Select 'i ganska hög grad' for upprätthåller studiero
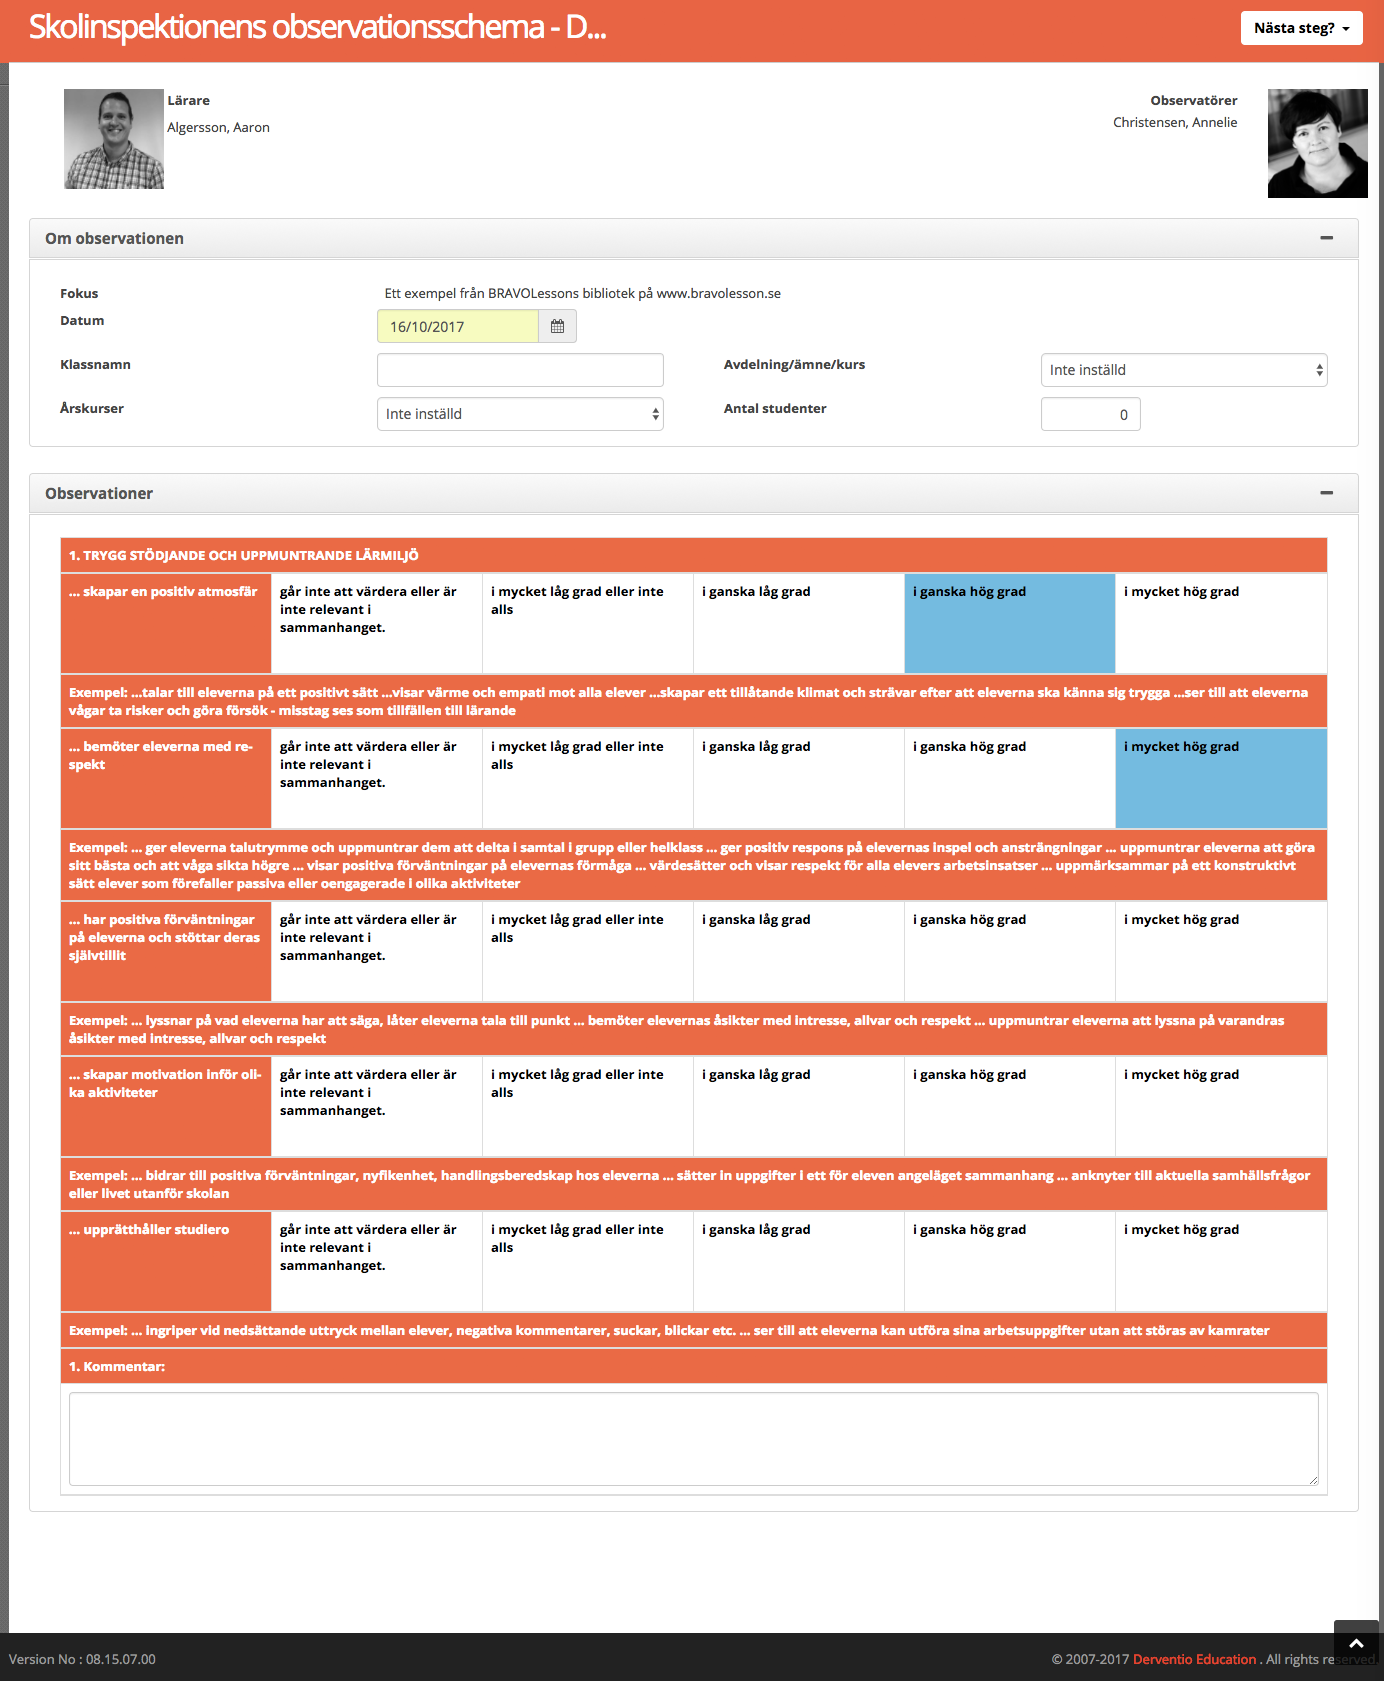1384x1684 pixels. pyautogui.click(x=1010, y=1261)
